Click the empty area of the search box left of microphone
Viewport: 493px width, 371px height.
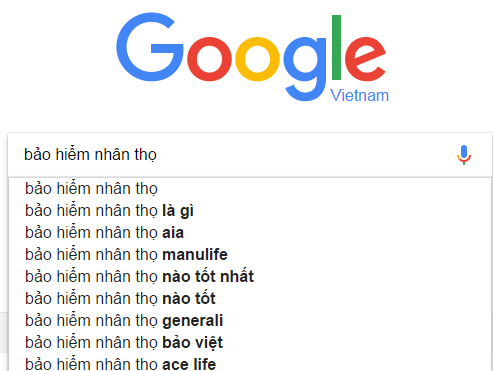click(305, 155)
